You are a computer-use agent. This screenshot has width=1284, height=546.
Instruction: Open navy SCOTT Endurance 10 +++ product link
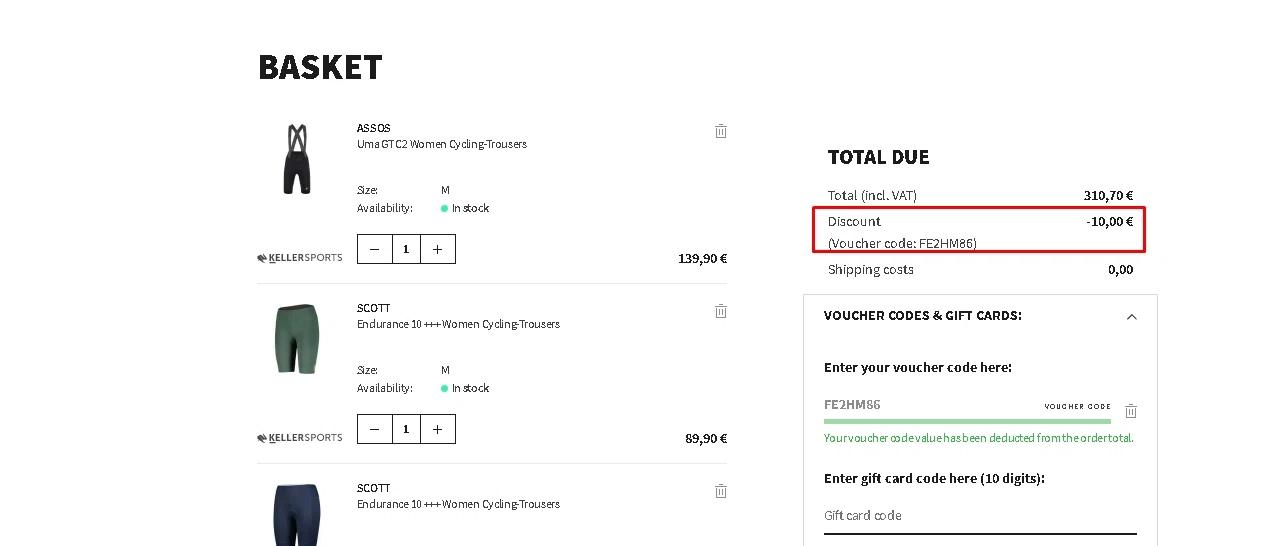pyautogui.click(x=458, y=504)
